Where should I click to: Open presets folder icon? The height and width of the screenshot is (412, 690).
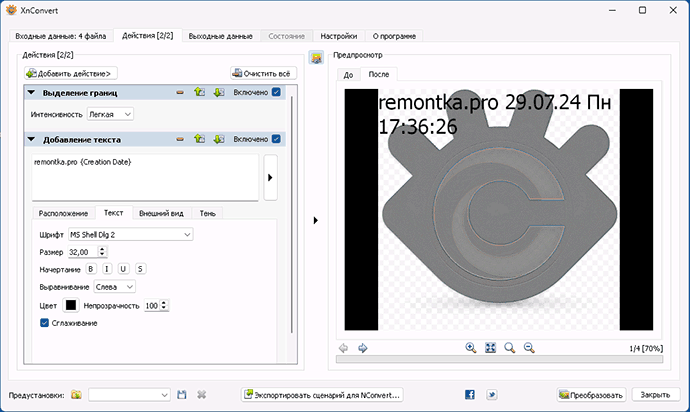pos(77,395)
